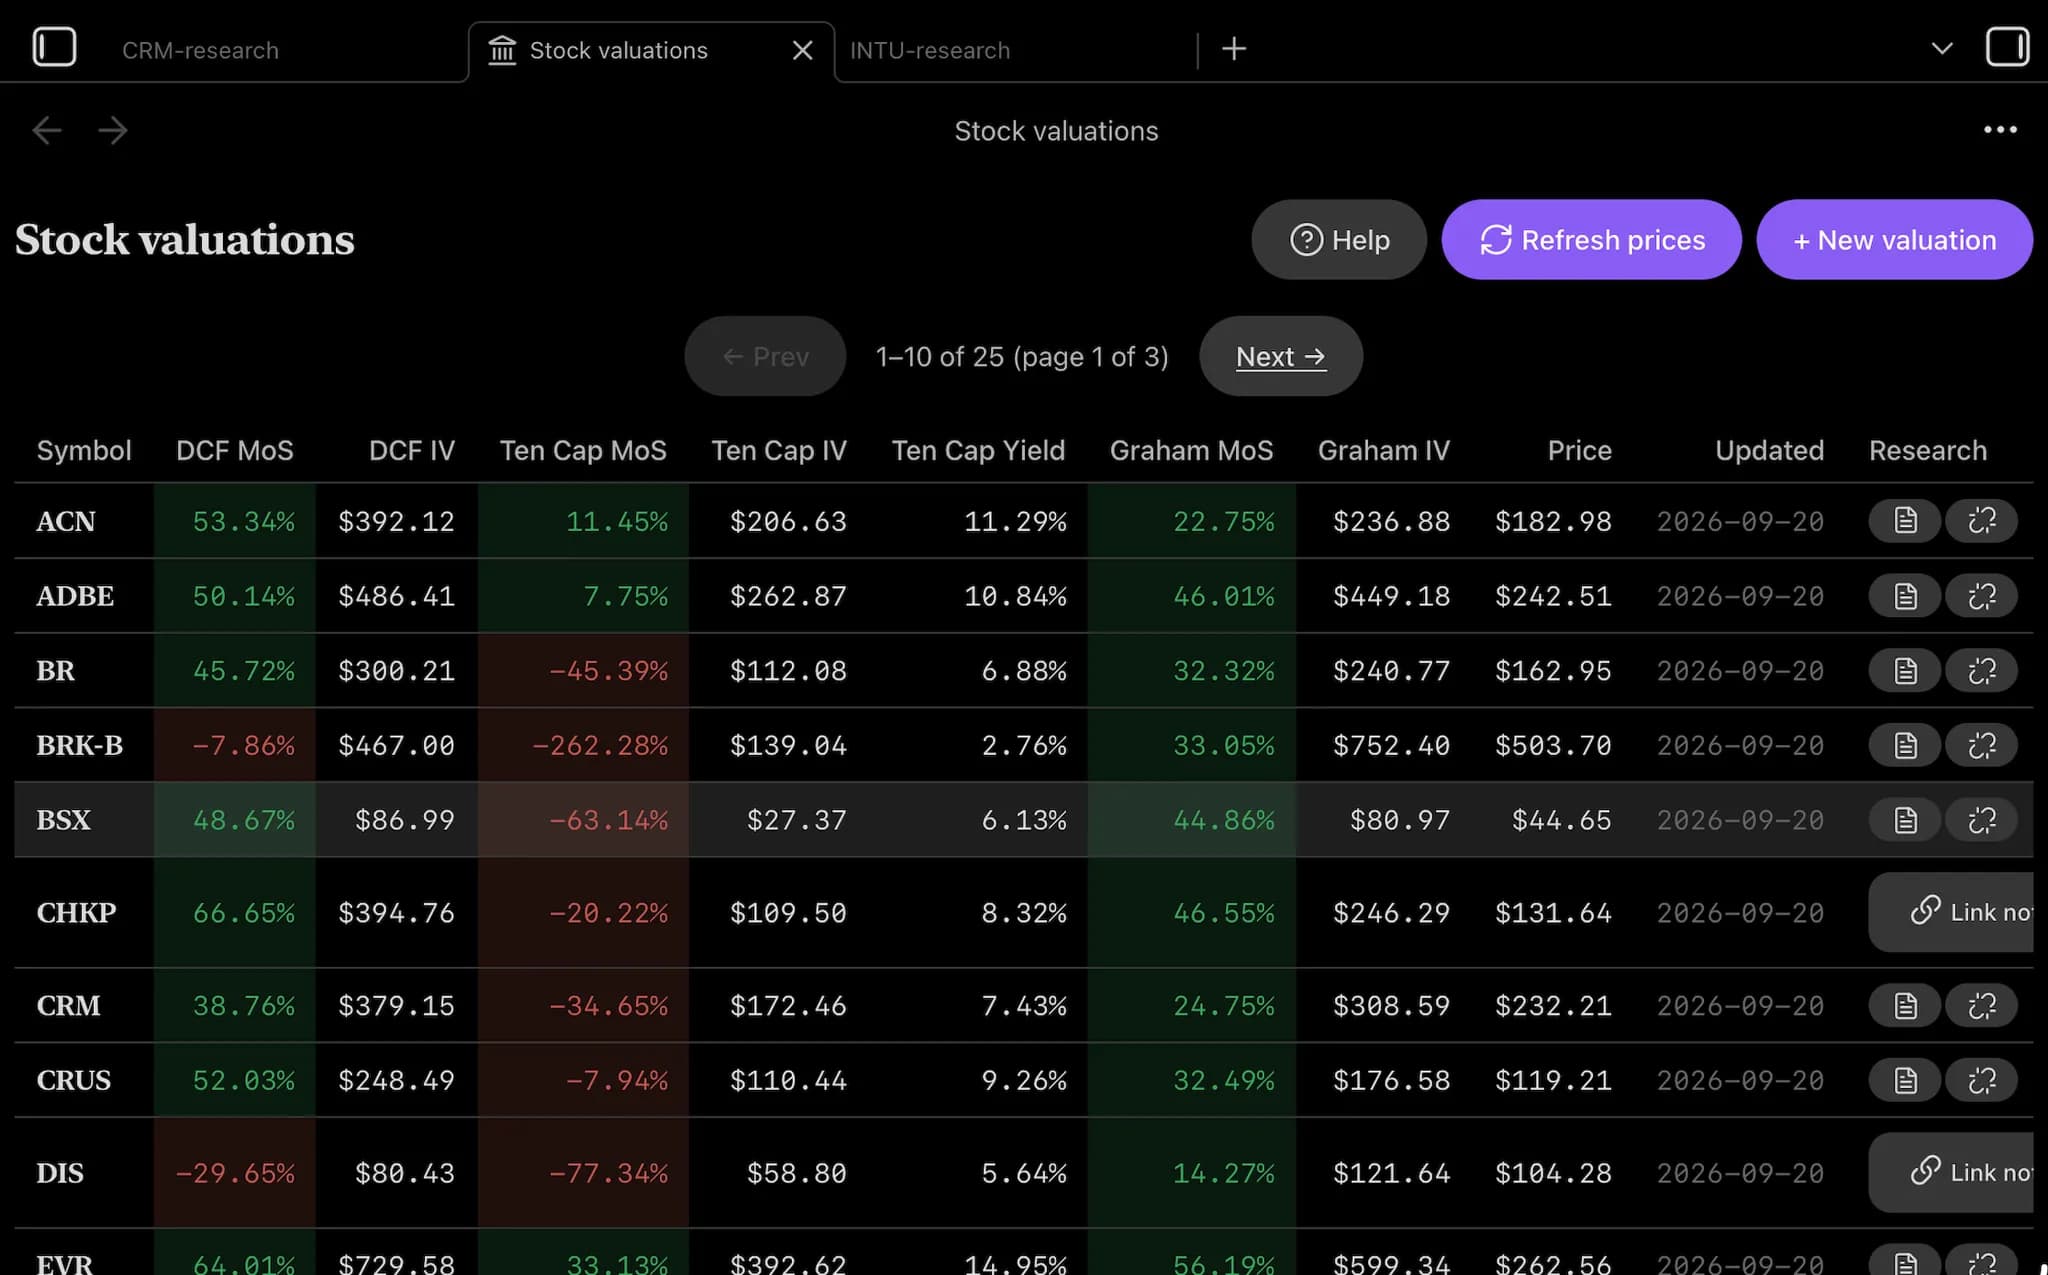Viewport: 2048px width, 1275px height.
Task: Click the Help button
Action: (1339, 240)
